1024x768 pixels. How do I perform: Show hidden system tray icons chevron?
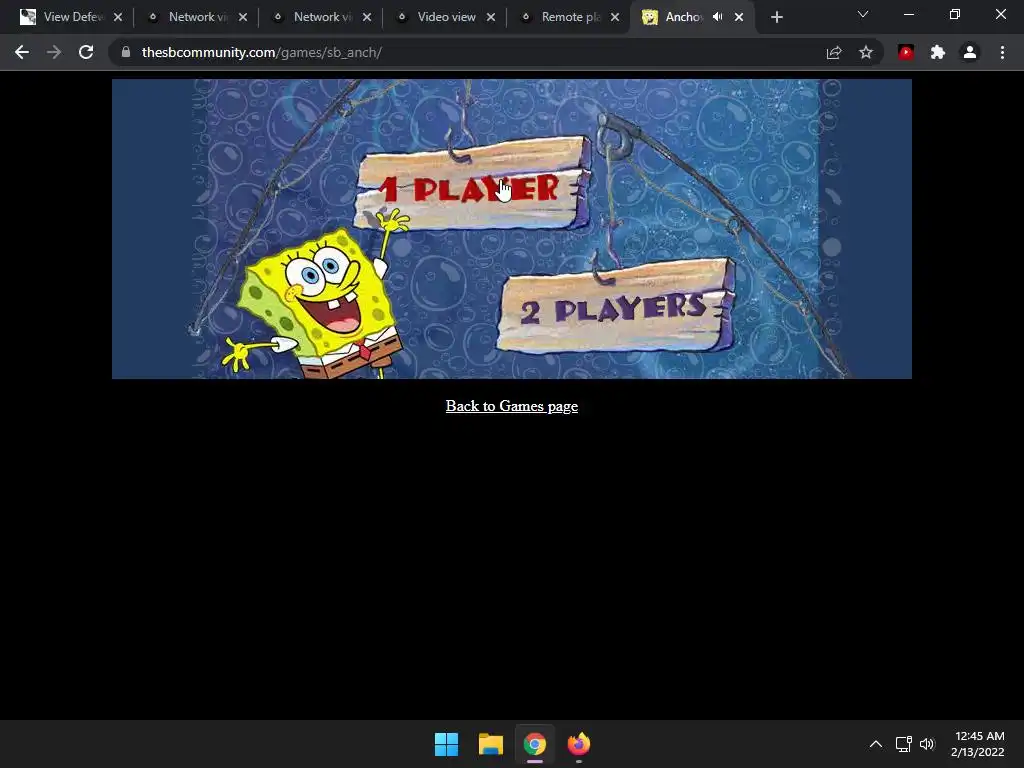pos(876,744)
